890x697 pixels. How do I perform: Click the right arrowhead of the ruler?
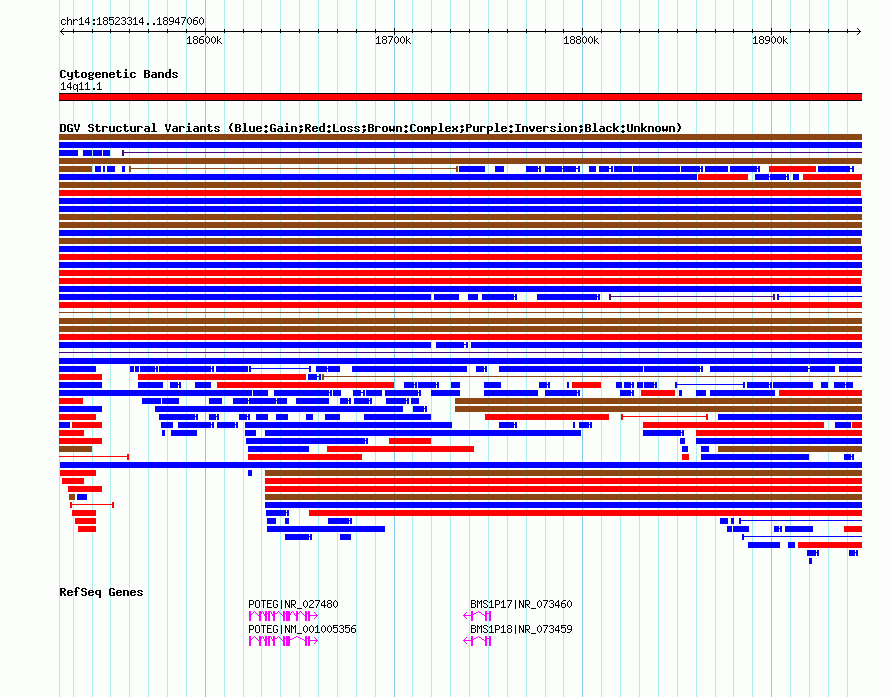point(858,32)
